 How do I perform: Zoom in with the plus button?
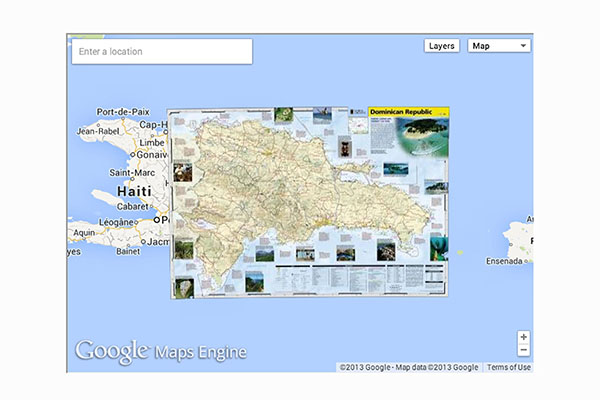(523, 337)
